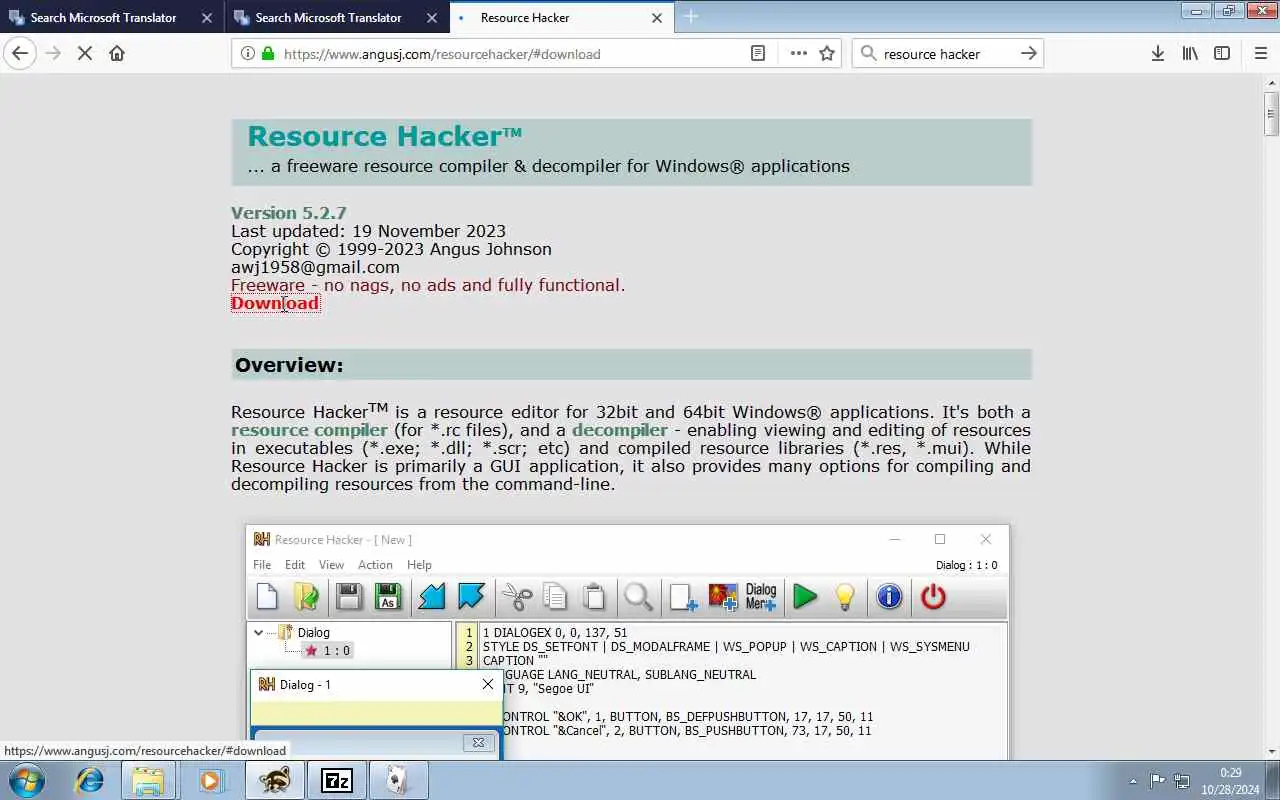Screen dimensions: 1280x800
Task: Click the page vertical scrollbar thumb
Action: pyautogui.click(x=1271, y=113)
